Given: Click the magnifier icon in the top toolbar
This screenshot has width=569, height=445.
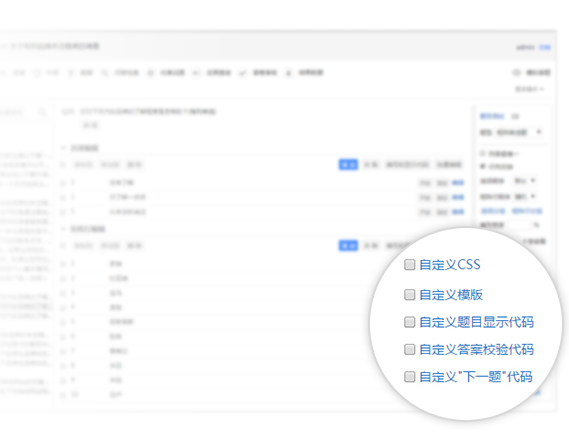Looking at the screenshot, I should tap(105, 73).
